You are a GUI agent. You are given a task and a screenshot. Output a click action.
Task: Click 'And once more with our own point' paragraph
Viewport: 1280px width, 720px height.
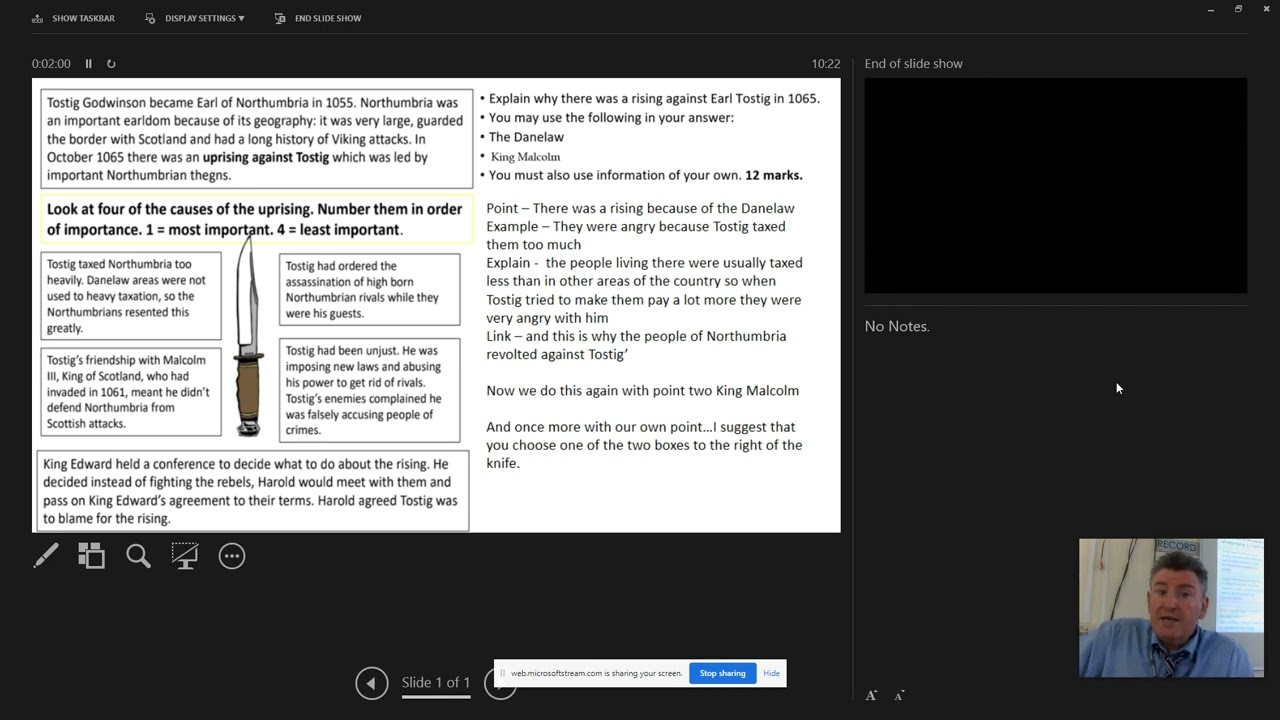[644, 445]
